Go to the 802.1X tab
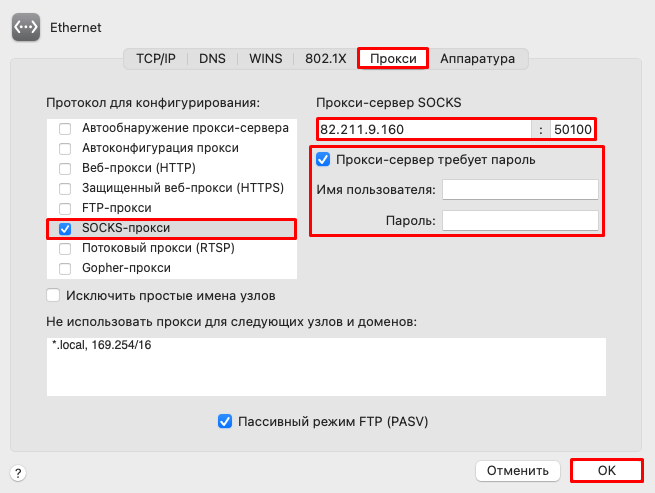 (x=325, y=58)
